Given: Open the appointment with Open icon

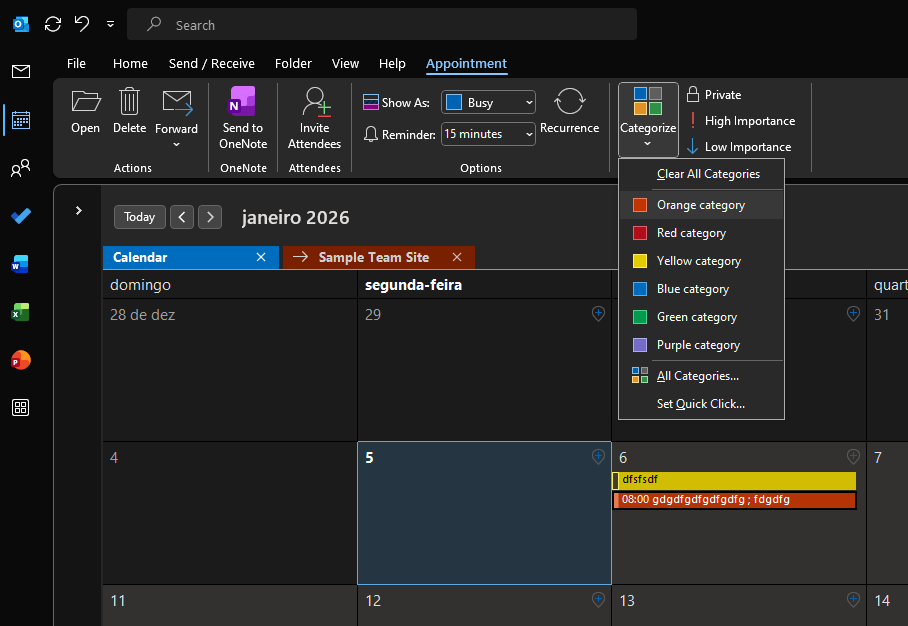Looking at the screenshot, I should click(85, 113).
